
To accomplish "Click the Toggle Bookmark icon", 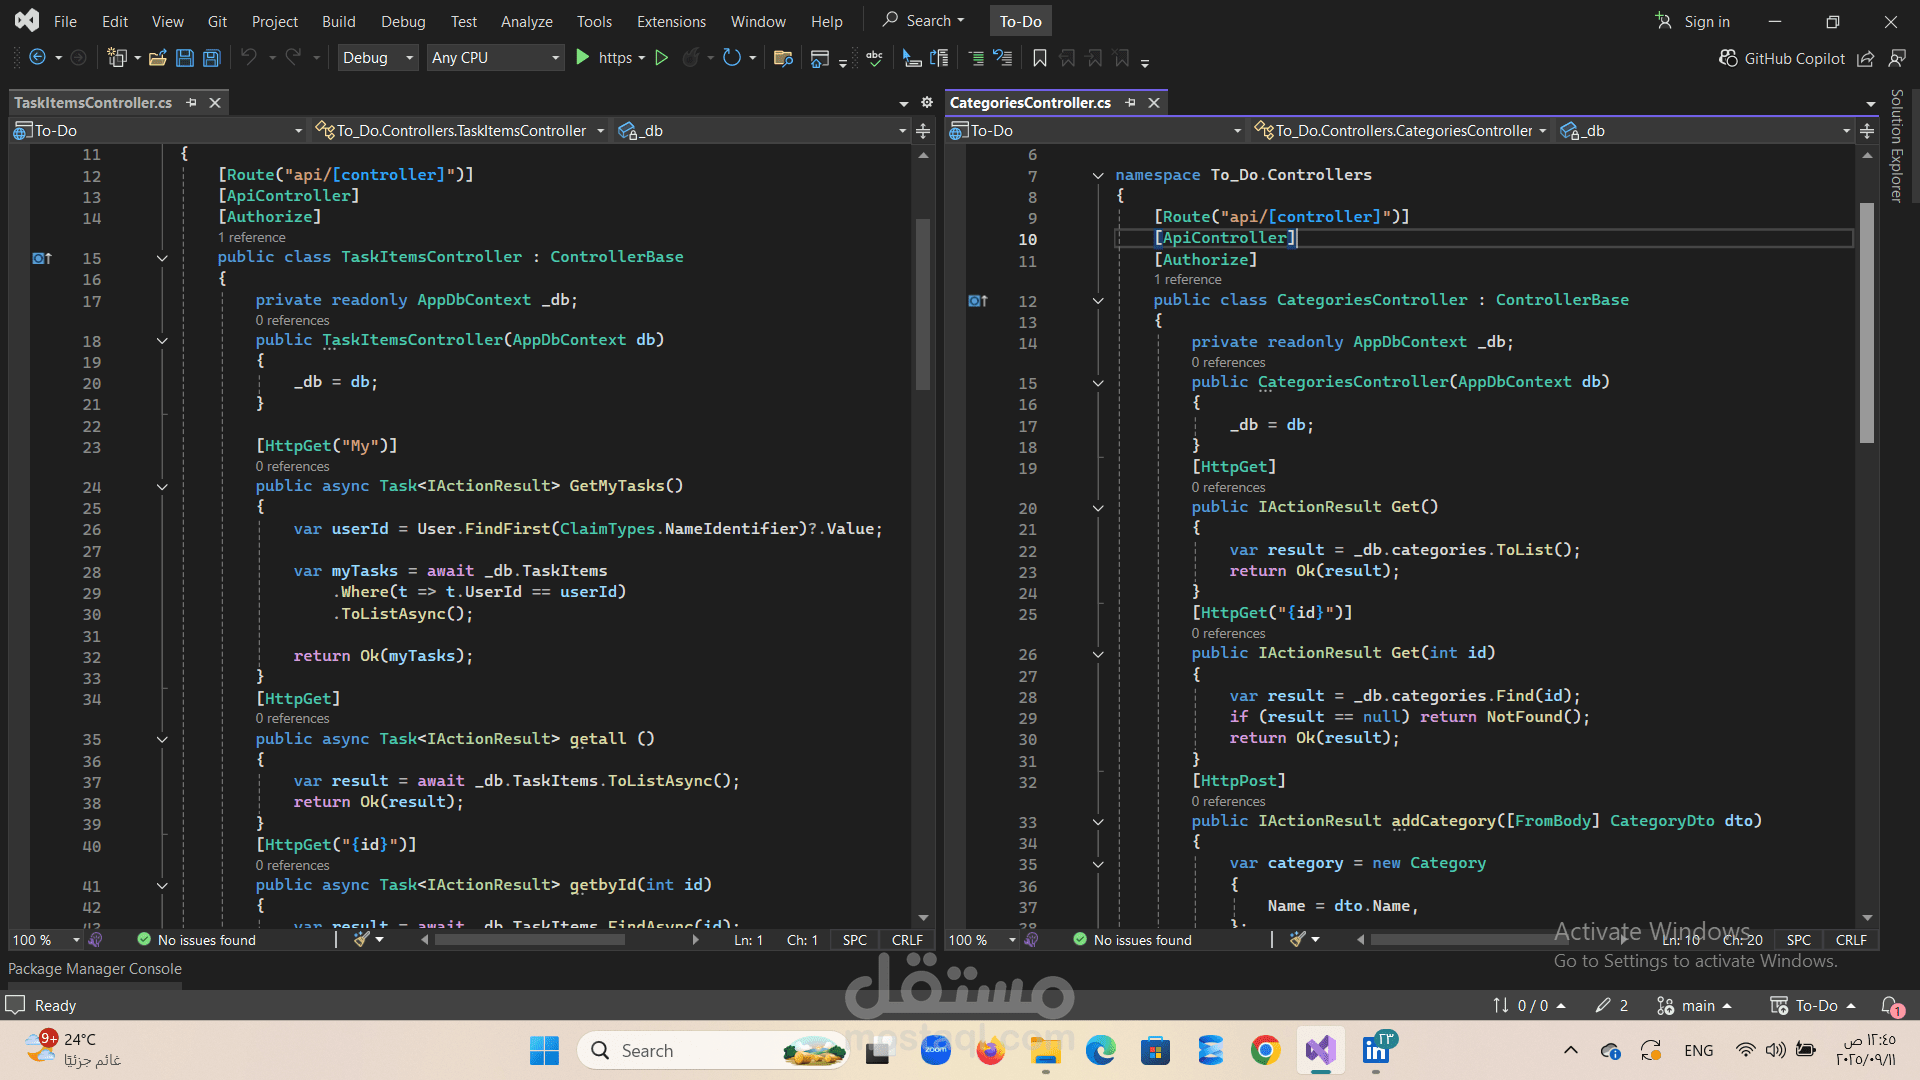I will point(1040,58).
